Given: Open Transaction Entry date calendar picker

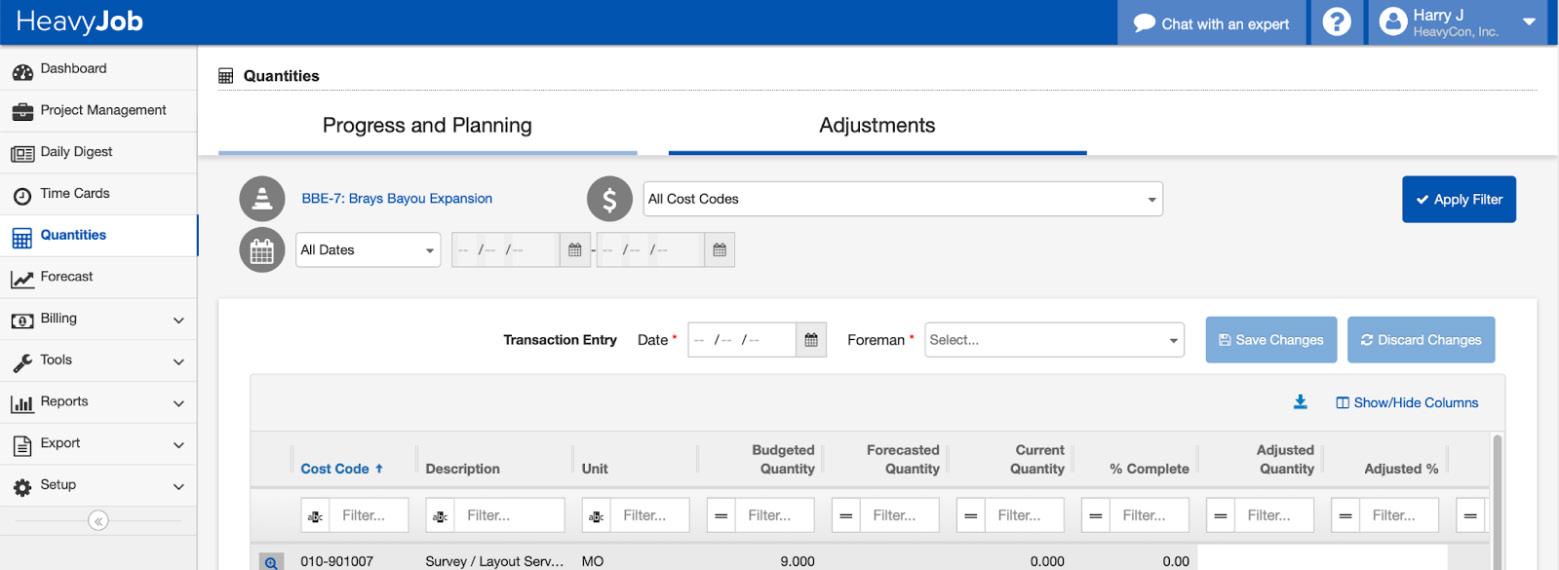Looking at the screenshot, I should (x=811, y=340).
